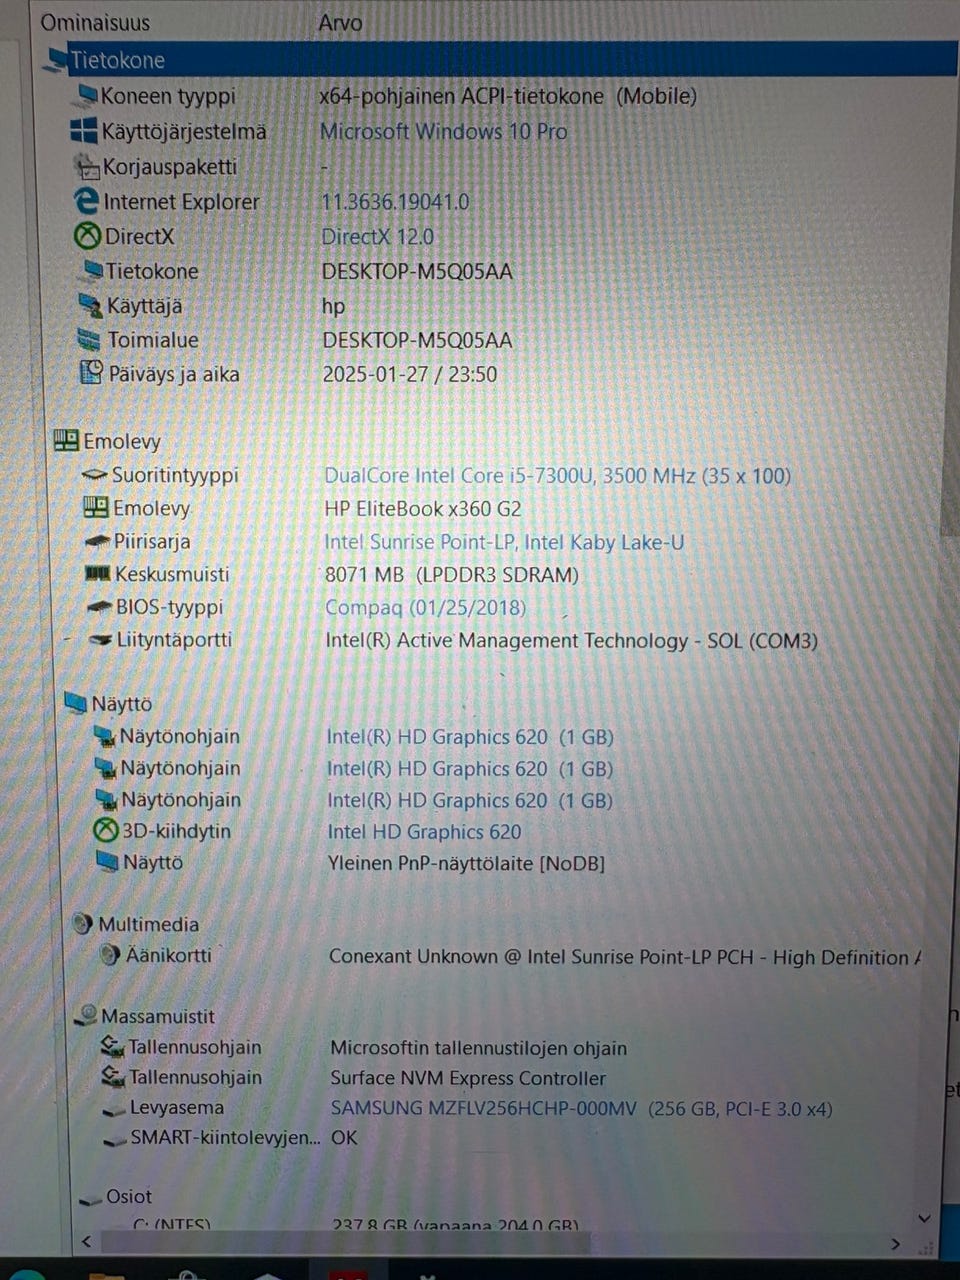The height and width of the screenshot is (1280, 960).
Task: Click the horizontal scrollbar right arrow
Action: pos(895,1243)
